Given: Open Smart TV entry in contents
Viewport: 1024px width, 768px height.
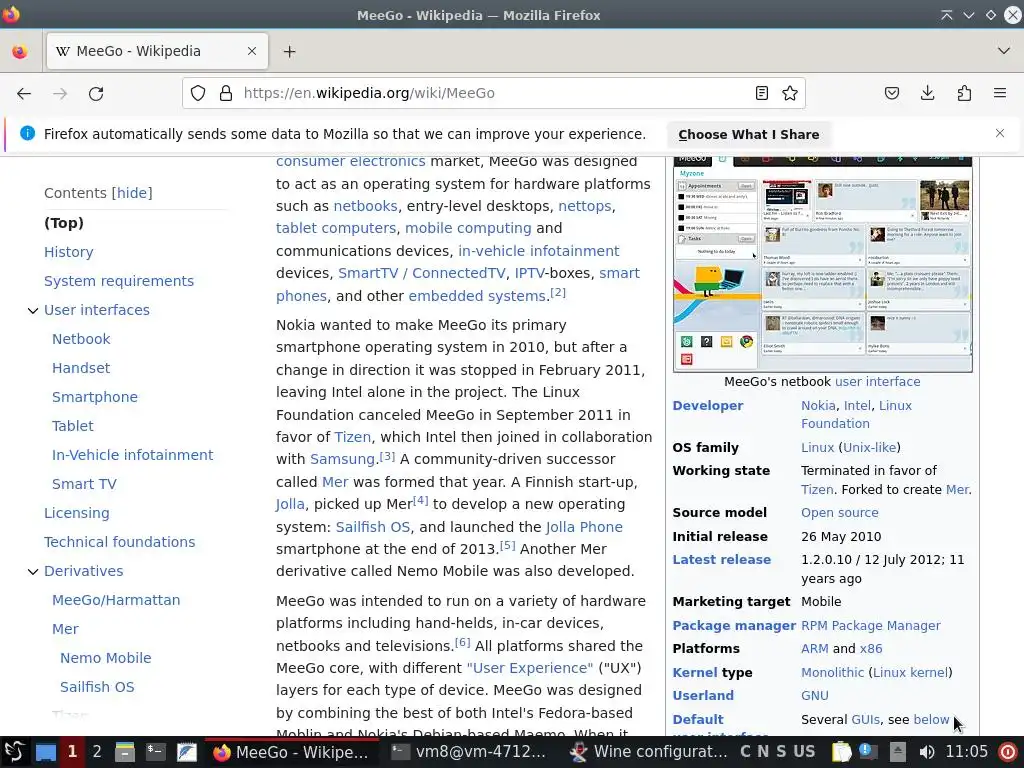Looking at the screenshot, I should tap(84, 484).
